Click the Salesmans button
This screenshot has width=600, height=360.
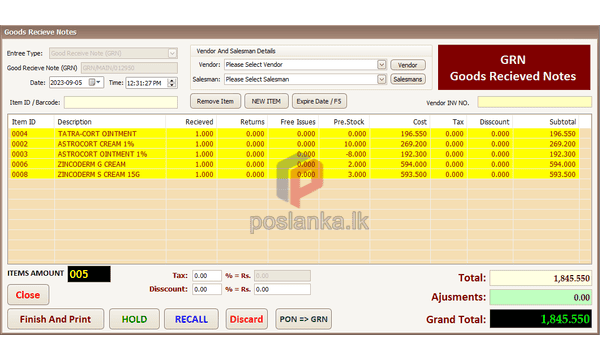point(408,79)
